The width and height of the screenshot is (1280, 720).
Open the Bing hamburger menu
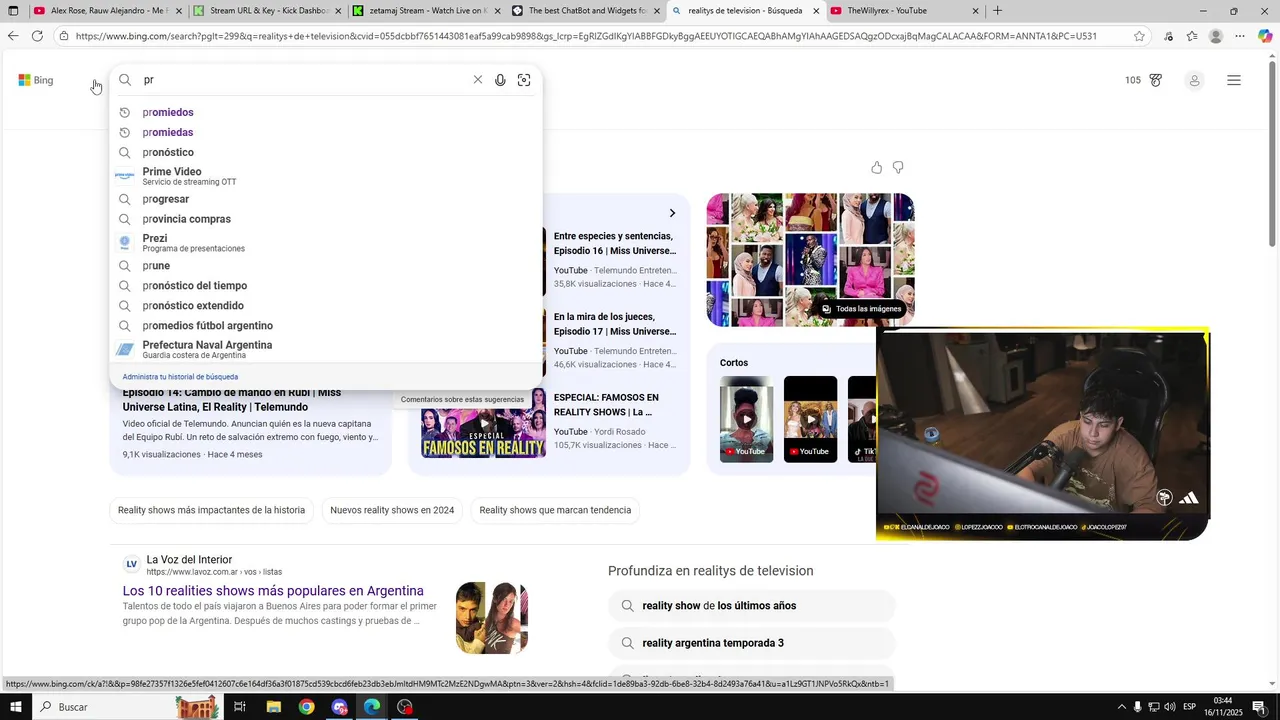pos(1234,80)
